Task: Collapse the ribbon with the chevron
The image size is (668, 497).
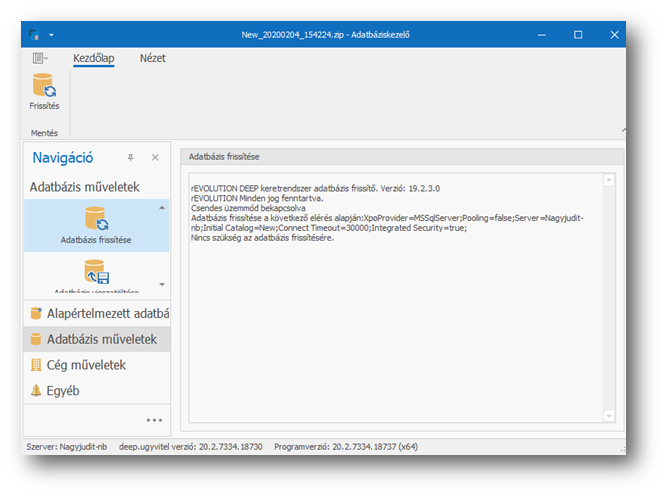Action: pyautogui.click(x=625, y=130)
